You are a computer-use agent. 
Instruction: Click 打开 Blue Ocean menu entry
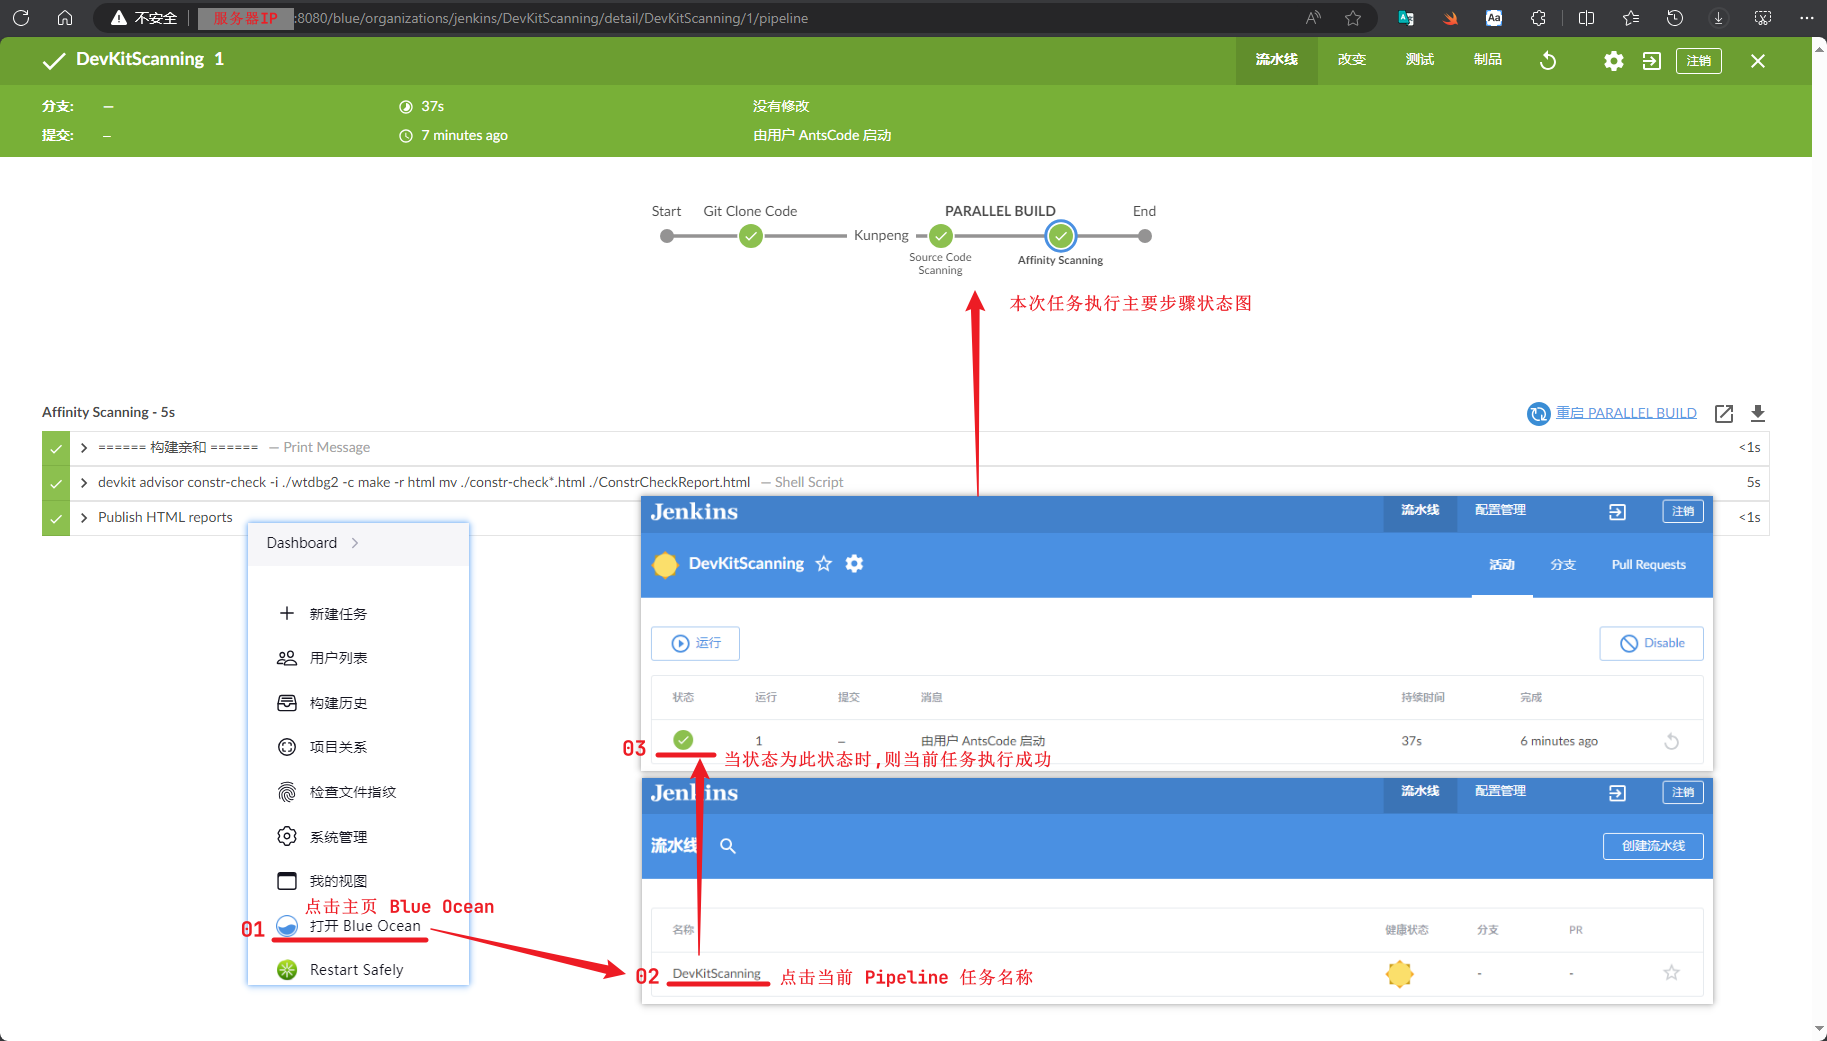pos(350,926)
